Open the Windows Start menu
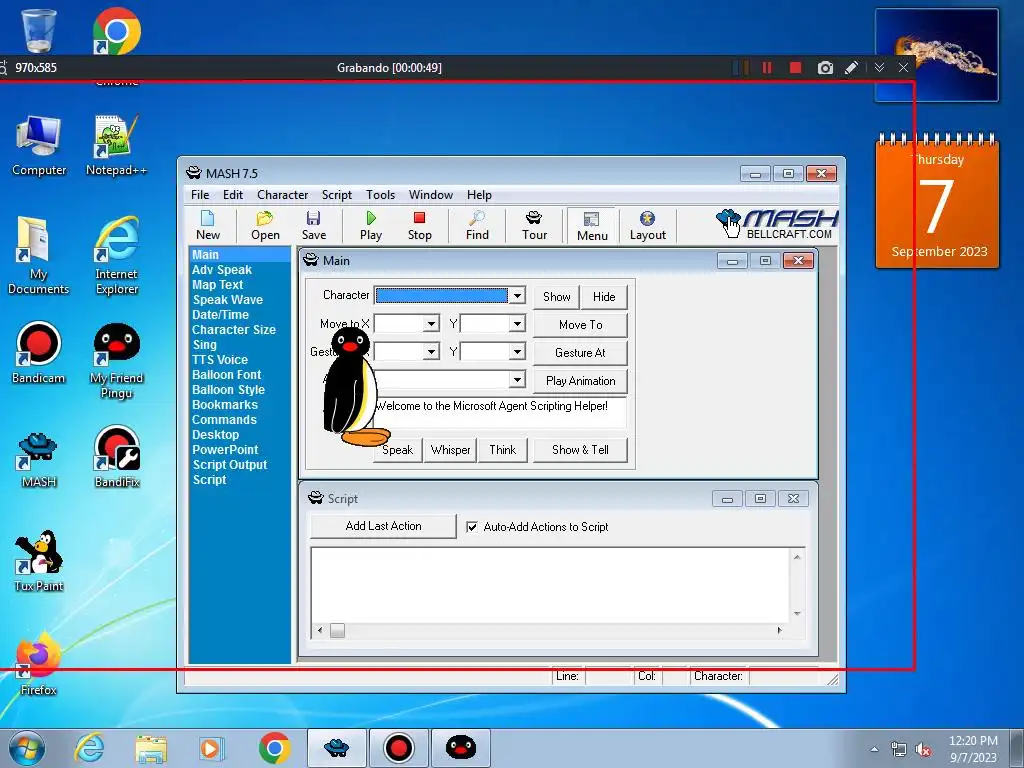This screenshot has height=768, width=1024. click(26, 748)
